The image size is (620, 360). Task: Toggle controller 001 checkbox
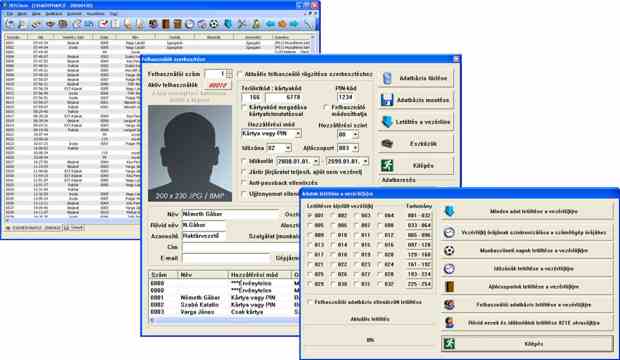(310, 216)
